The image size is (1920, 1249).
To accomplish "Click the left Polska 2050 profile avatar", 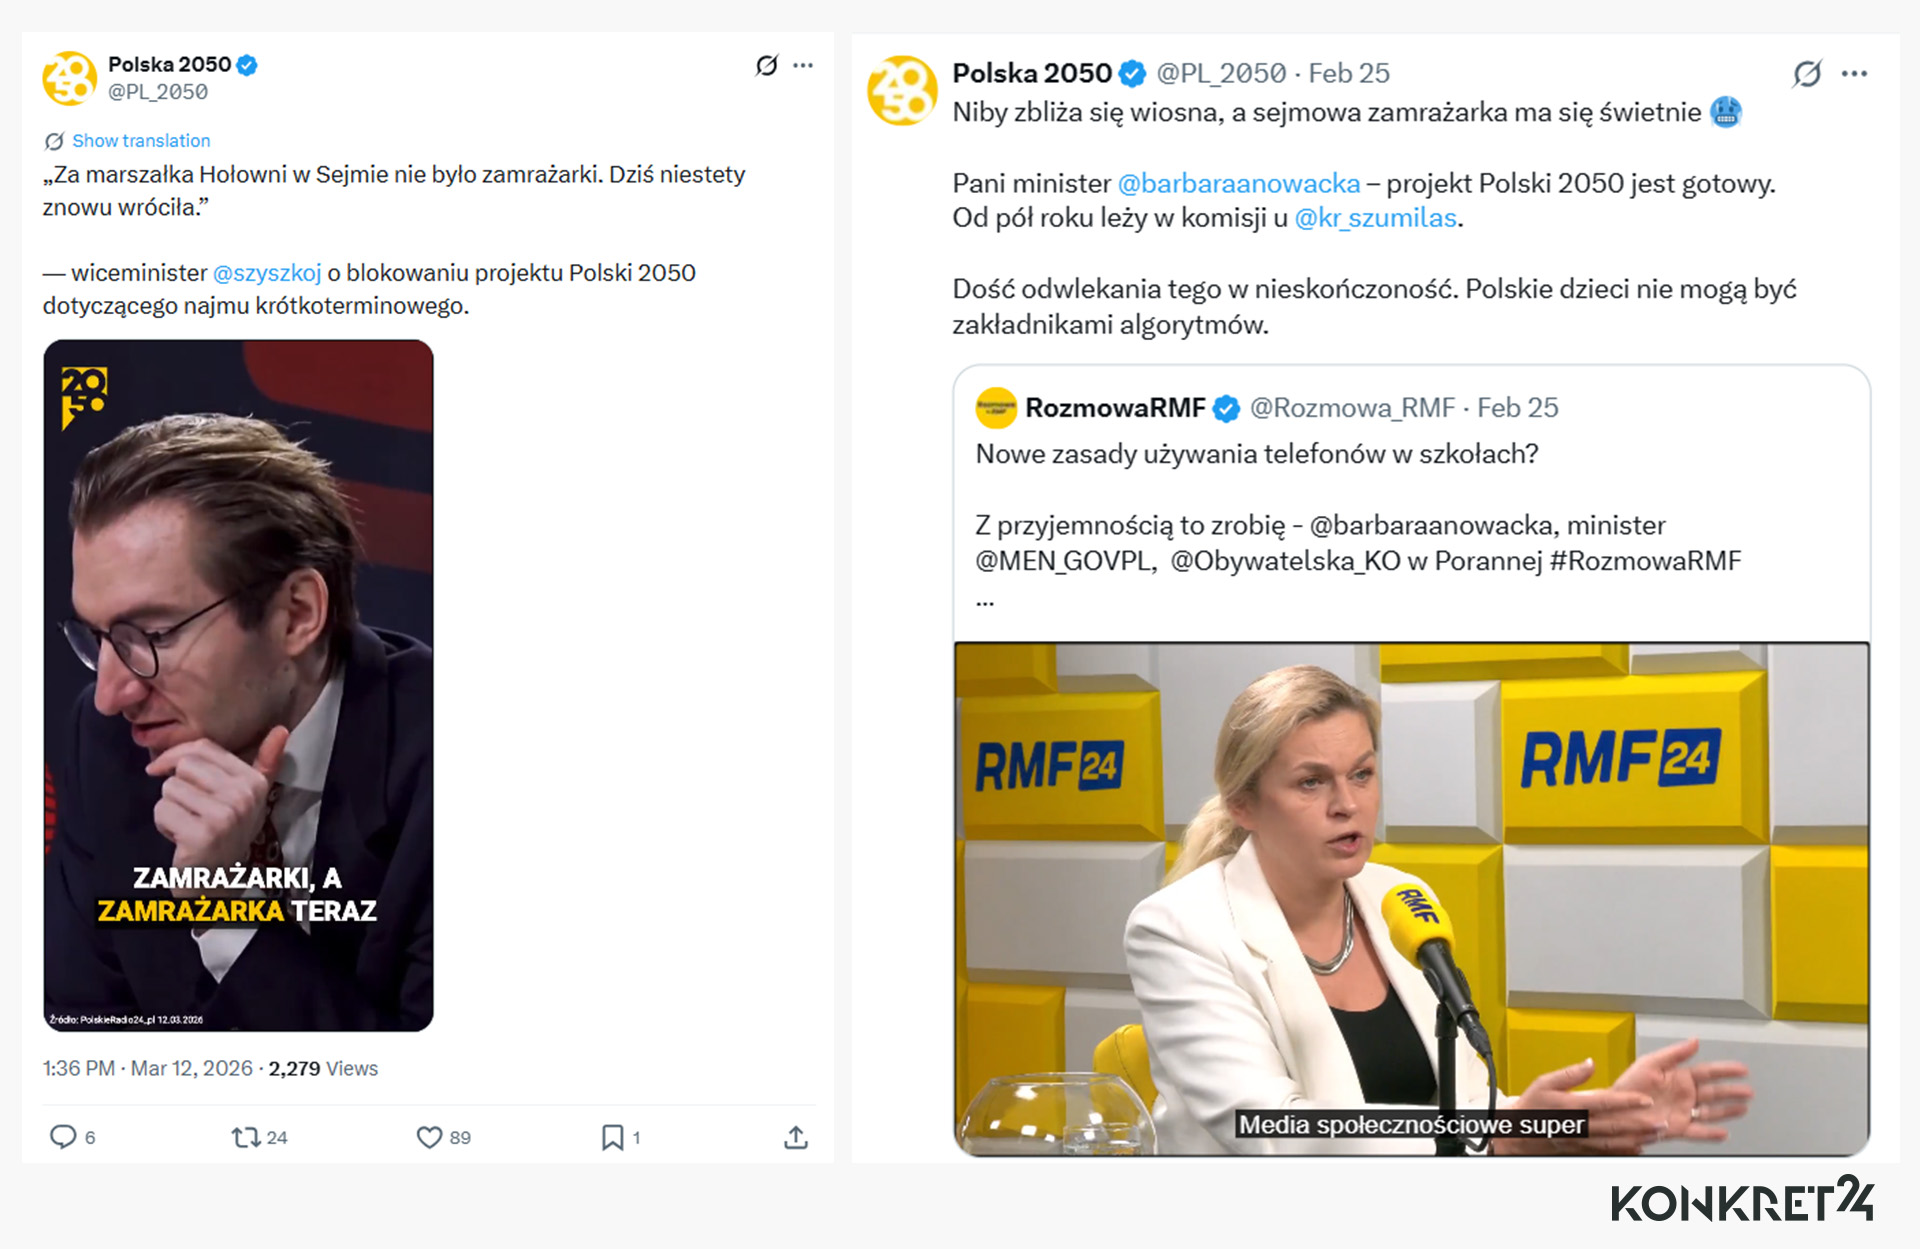I will [x=69, y=78].
